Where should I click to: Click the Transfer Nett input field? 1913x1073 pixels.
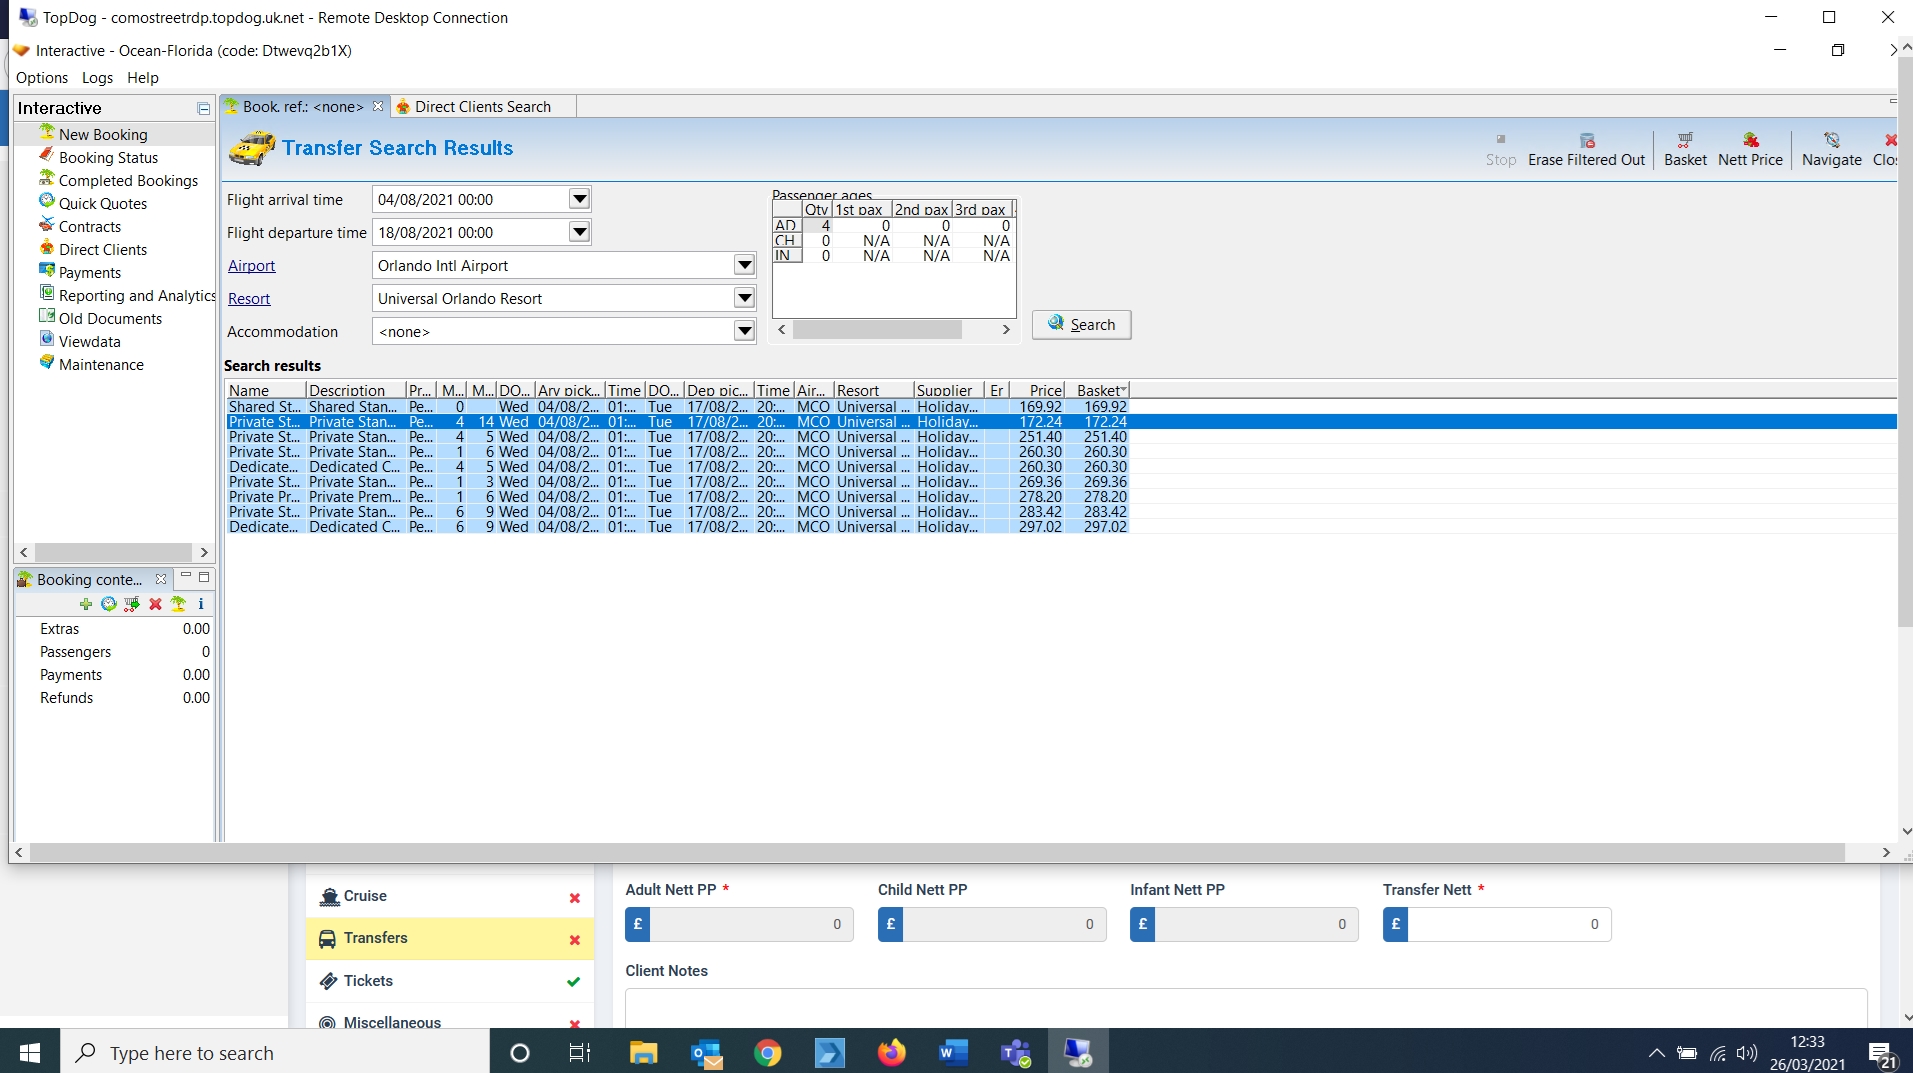(1508, 924)
